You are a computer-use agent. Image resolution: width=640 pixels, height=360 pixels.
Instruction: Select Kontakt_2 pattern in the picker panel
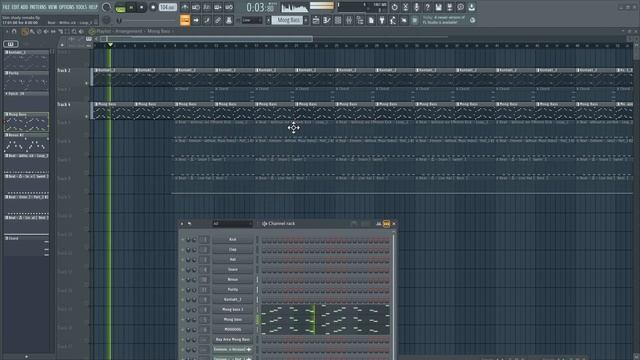tap(27, 61)
